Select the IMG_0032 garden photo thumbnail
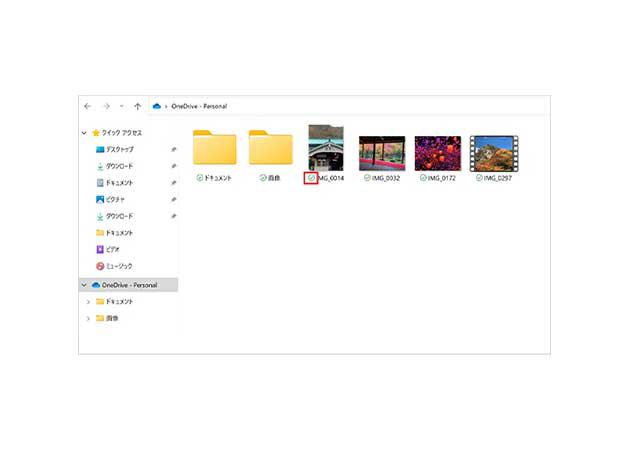Image resolution: width=630 pixels, height=450 pixels. [382, 153]
